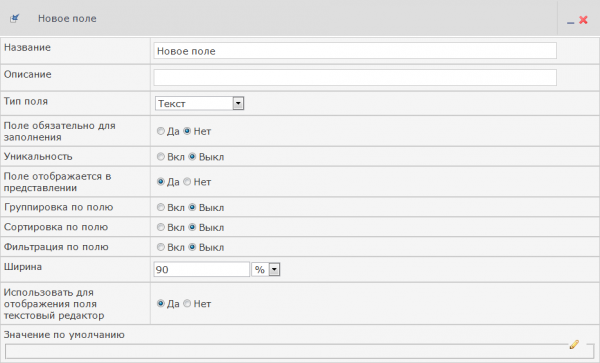This screenshot has width=600, height=363.
Task: Open the 'Тип поля' dropdown showing Текст
Action: click(199, 103)
